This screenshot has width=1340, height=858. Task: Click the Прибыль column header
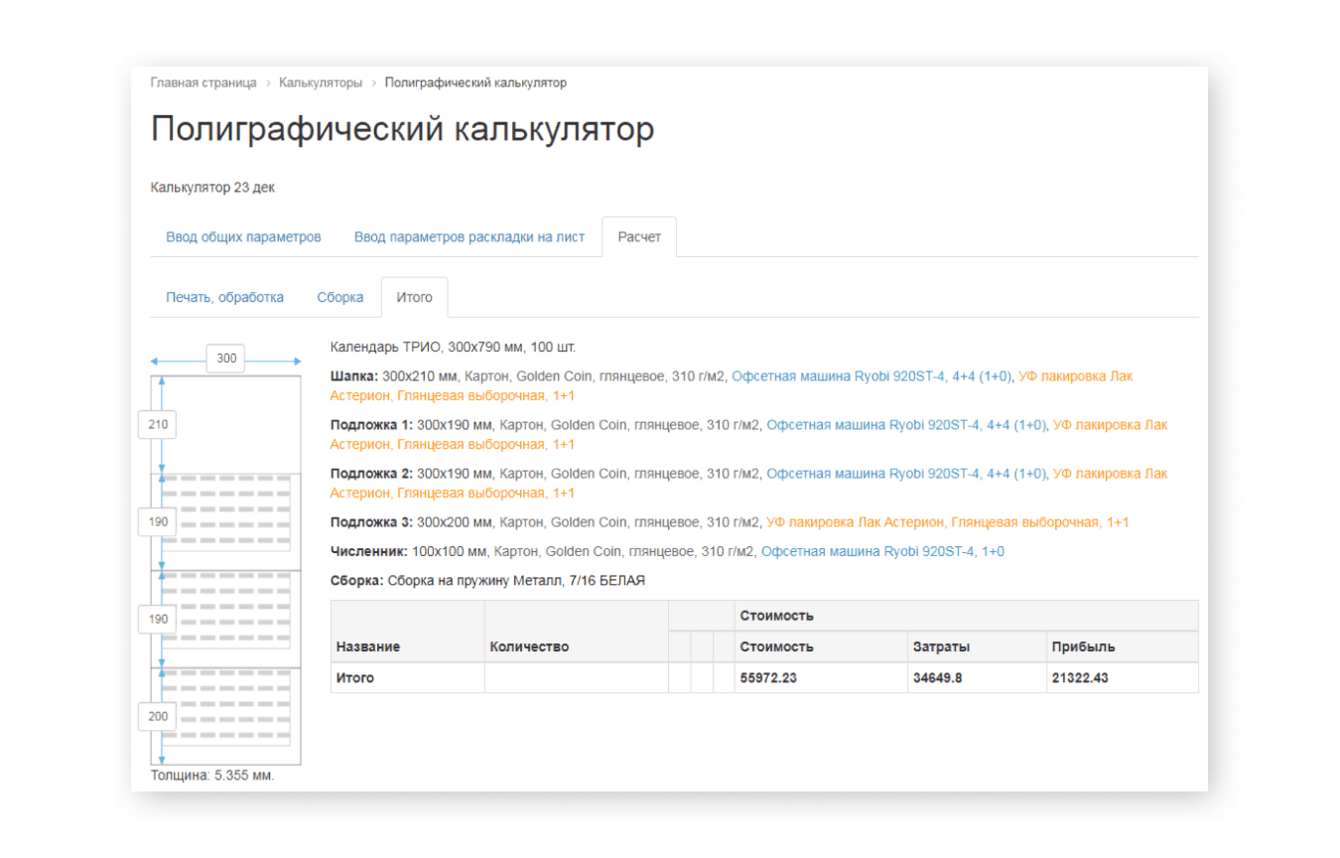pyautogui.click(x=1083, y=647)
